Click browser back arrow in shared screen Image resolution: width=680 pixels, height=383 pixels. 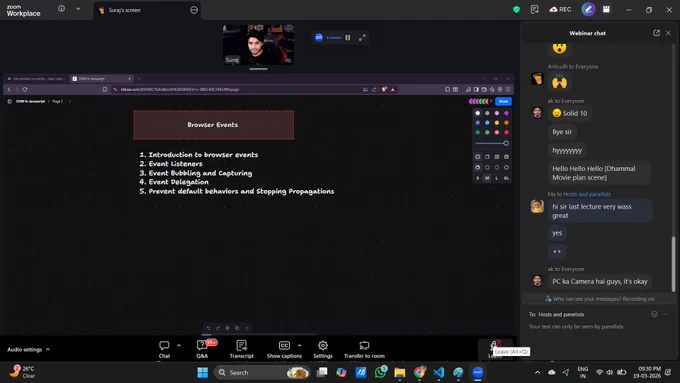(x=9, y=89)
